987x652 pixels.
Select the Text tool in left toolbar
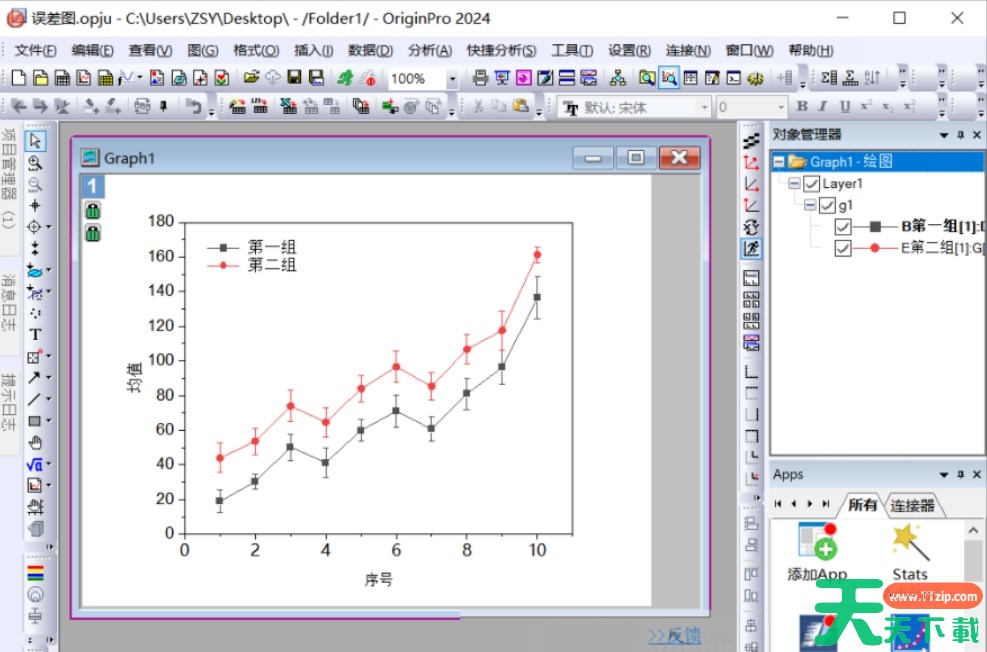pos(35,335)
